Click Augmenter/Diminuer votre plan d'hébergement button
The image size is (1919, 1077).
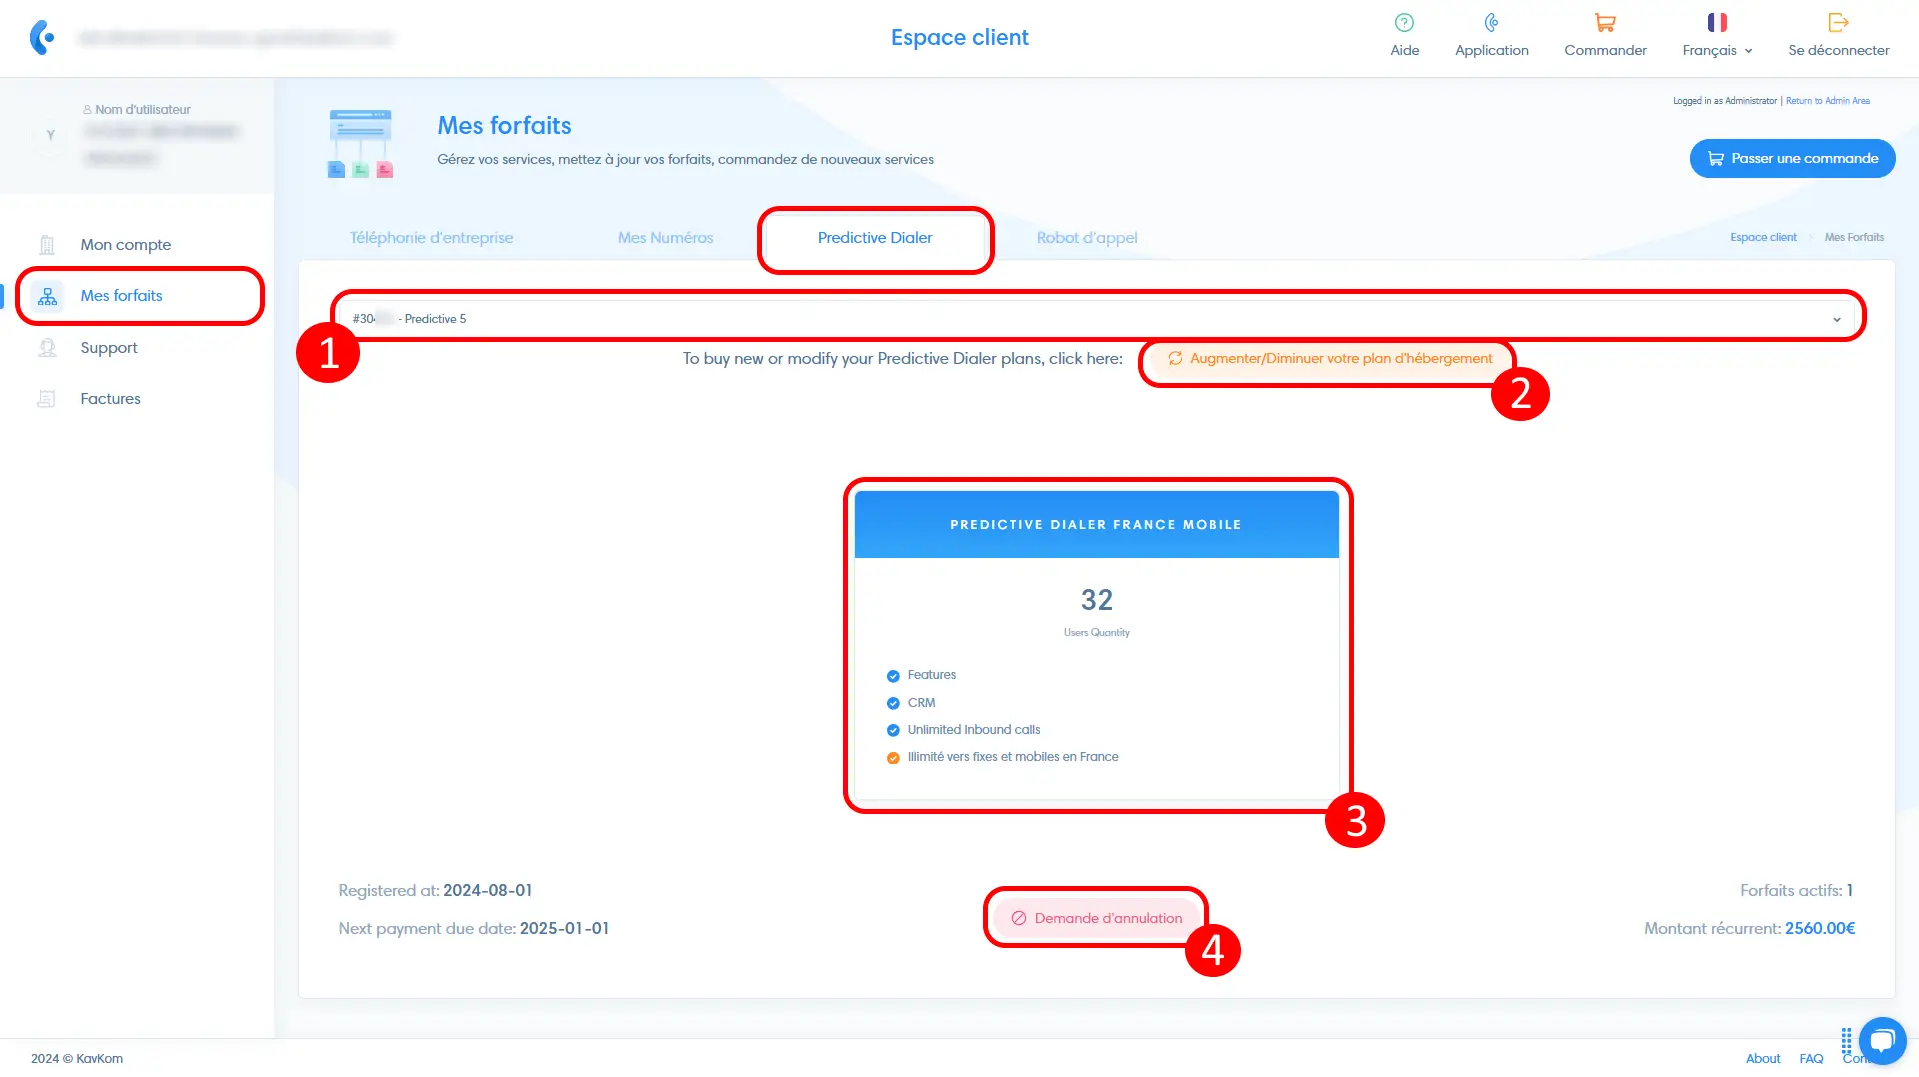1329,359
